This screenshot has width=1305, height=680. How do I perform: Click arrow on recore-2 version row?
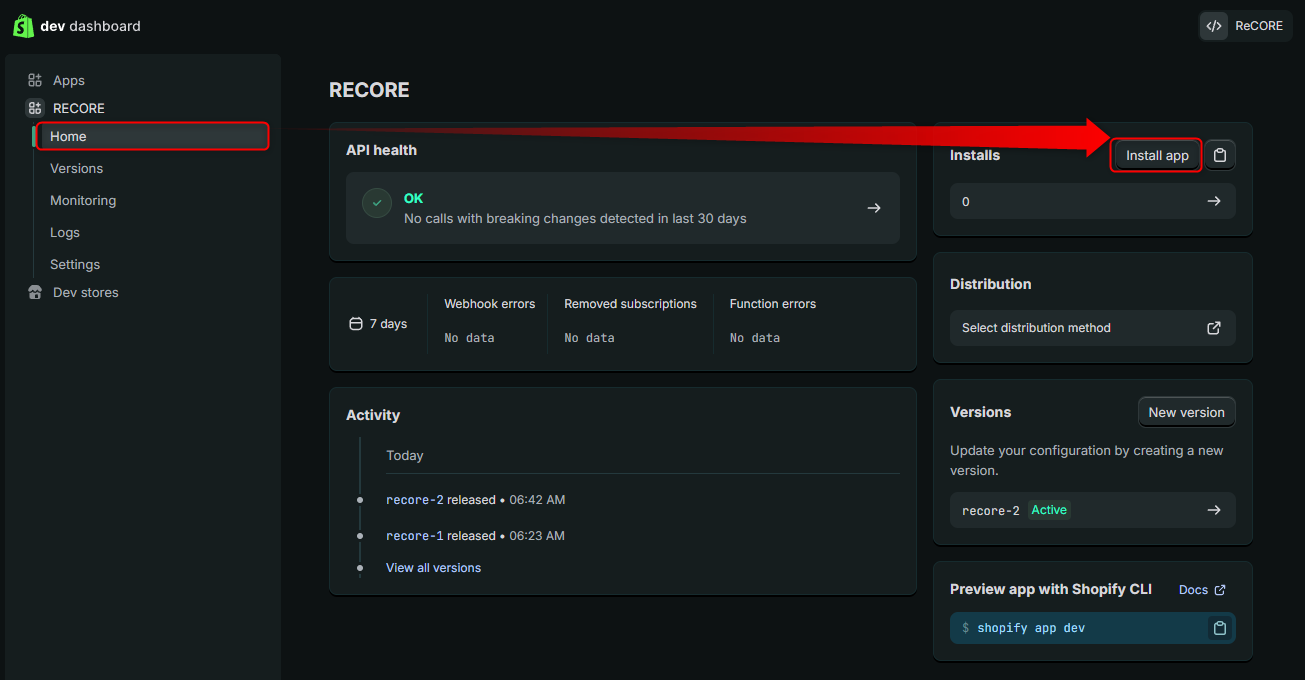click(x=1214, y=510)
